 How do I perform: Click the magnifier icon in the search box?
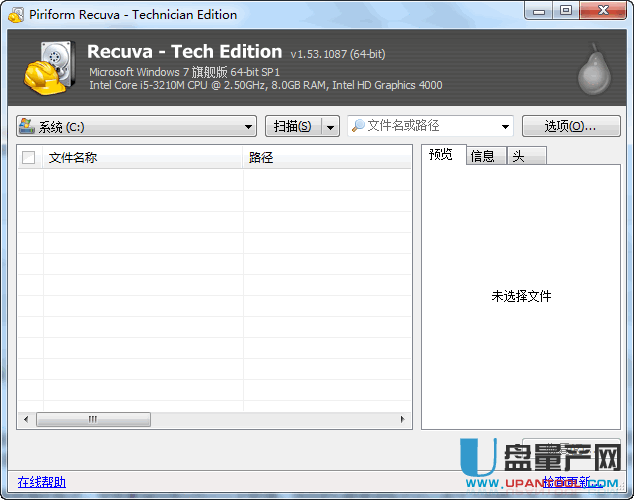coord(358,126)
